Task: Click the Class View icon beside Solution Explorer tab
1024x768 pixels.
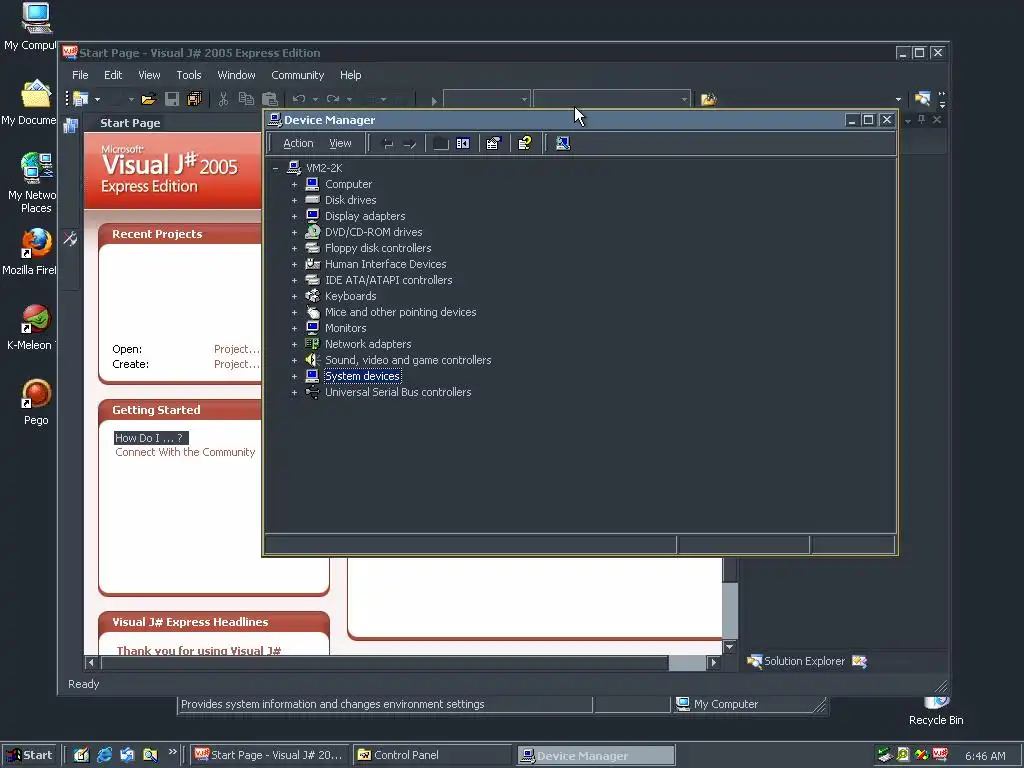Action: [x=859, y=662]
